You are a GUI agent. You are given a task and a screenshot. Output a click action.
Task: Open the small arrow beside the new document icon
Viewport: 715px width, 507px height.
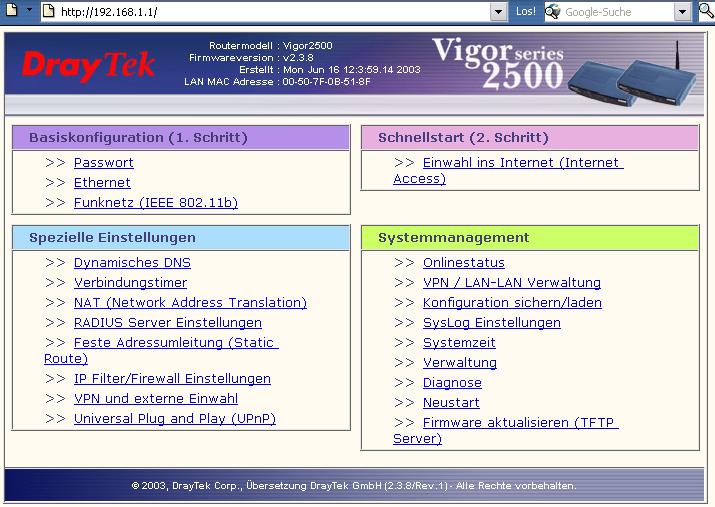(29, 9)
